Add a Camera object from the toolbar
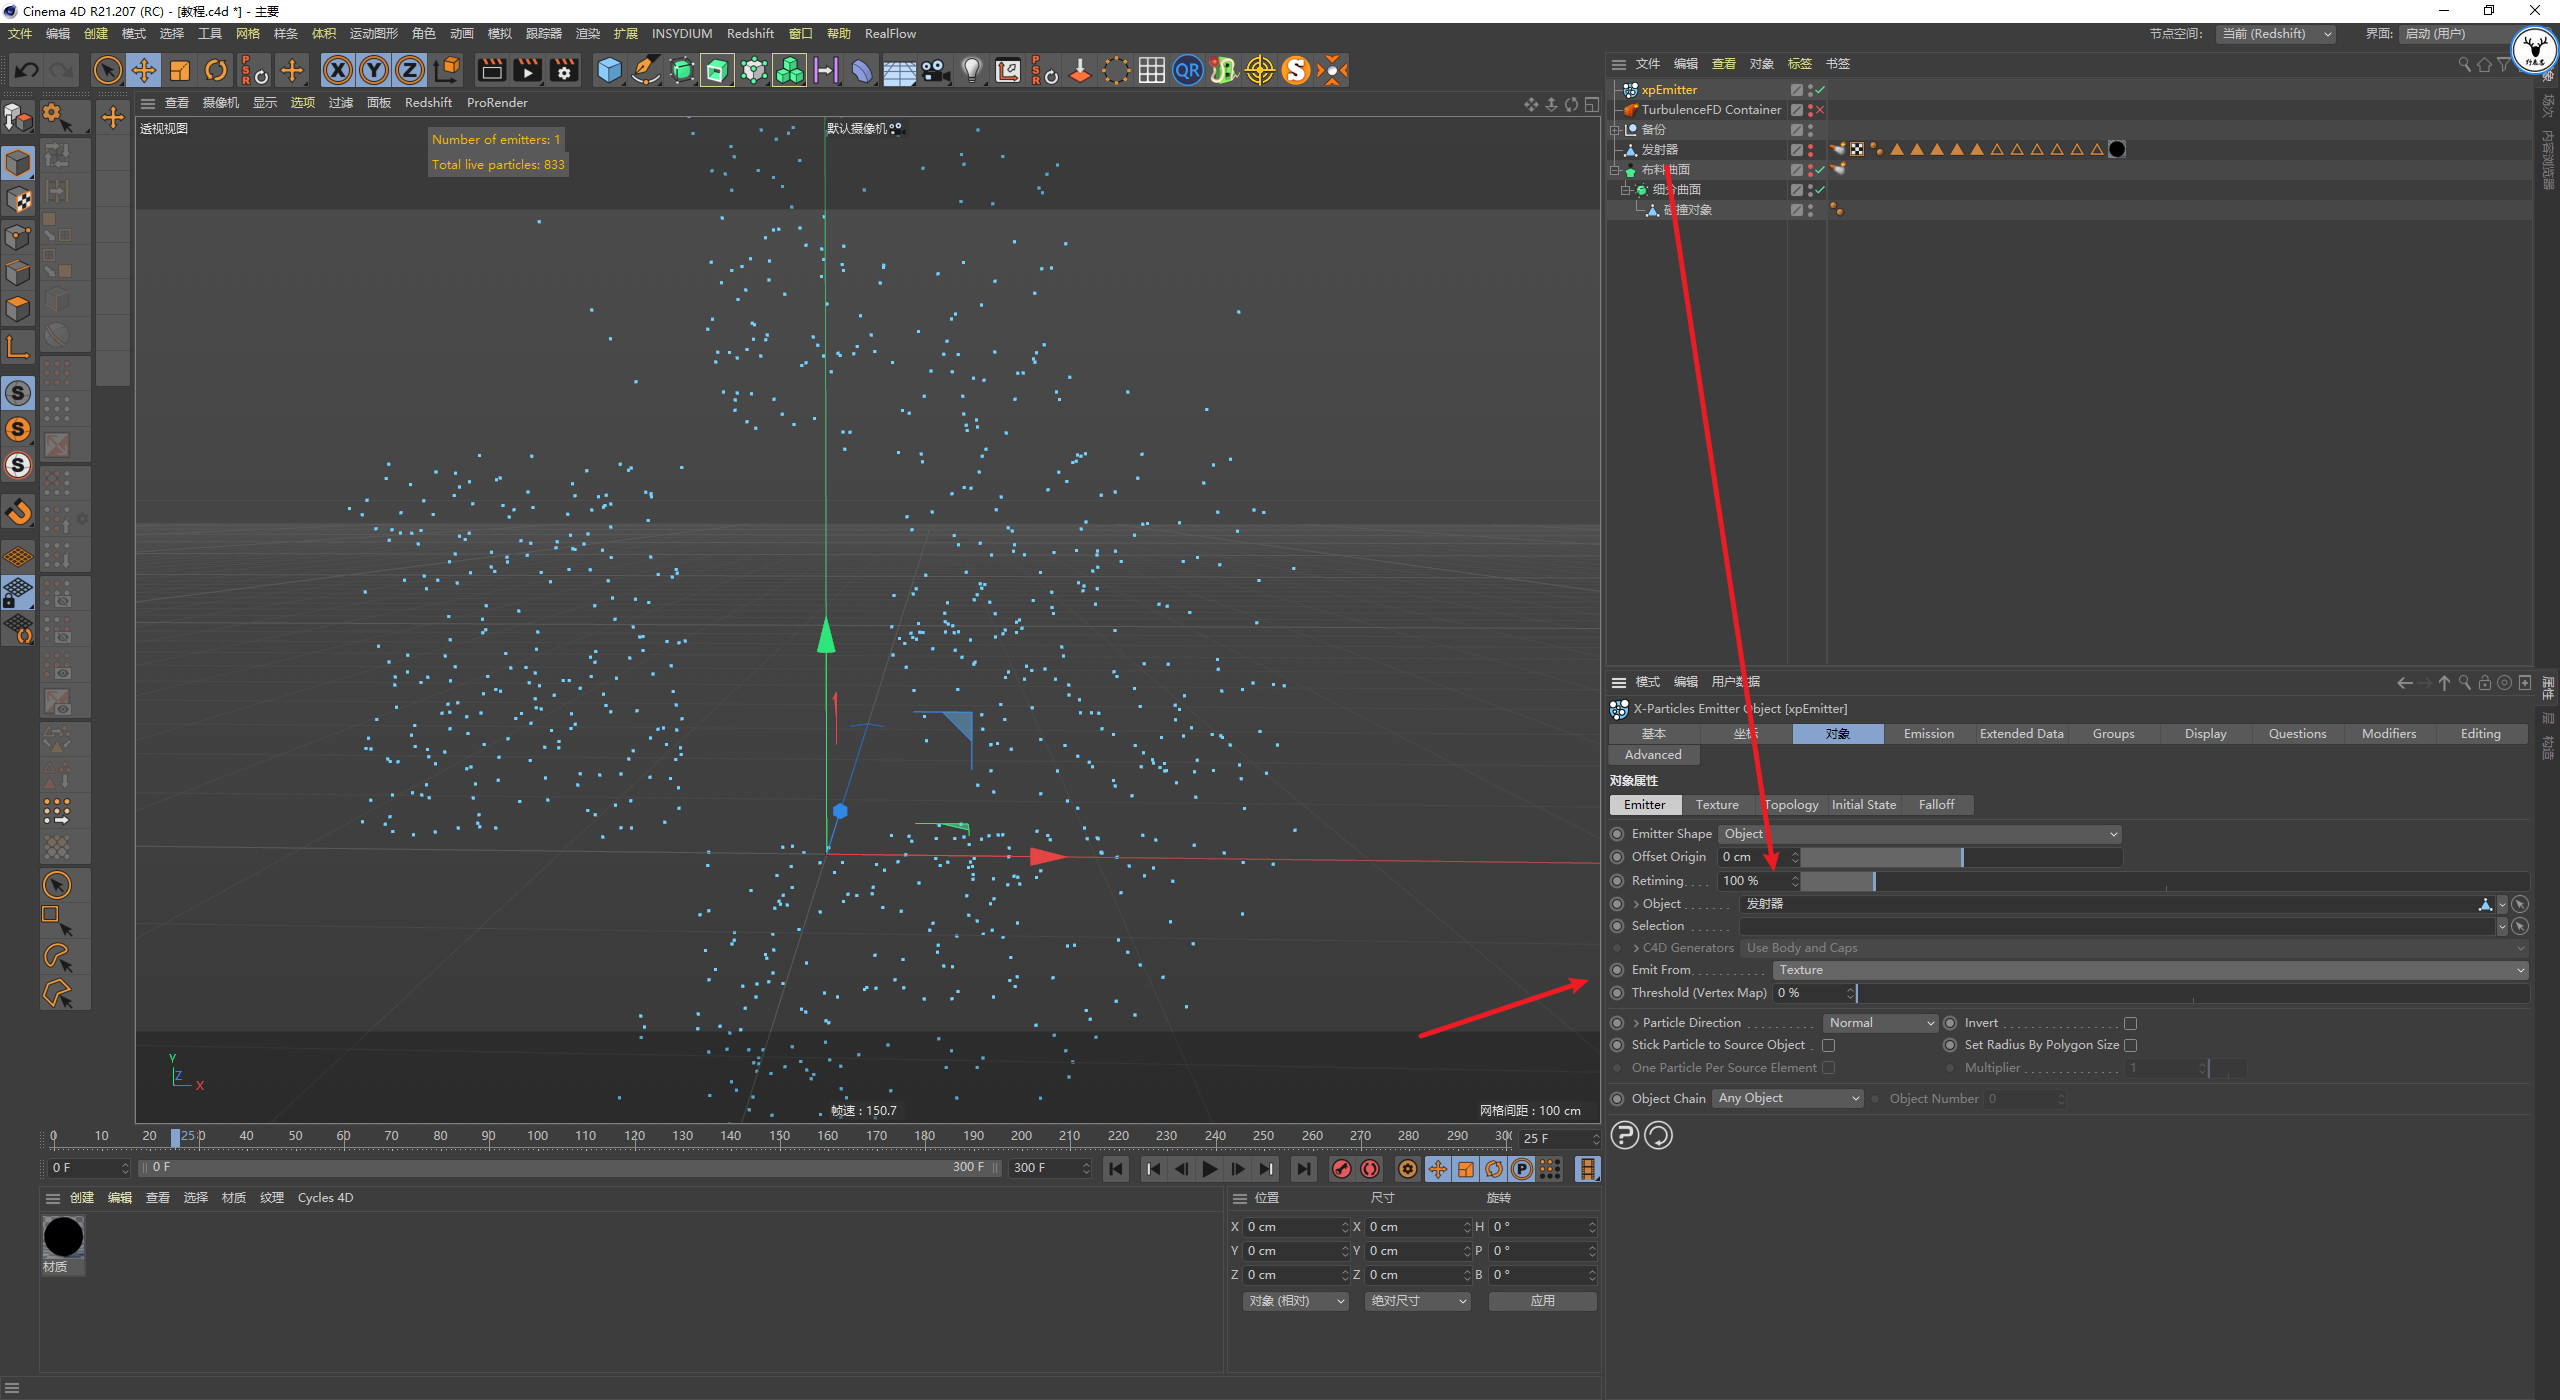This screenshot has width=2560, height=1400. [x=935, y=70]
